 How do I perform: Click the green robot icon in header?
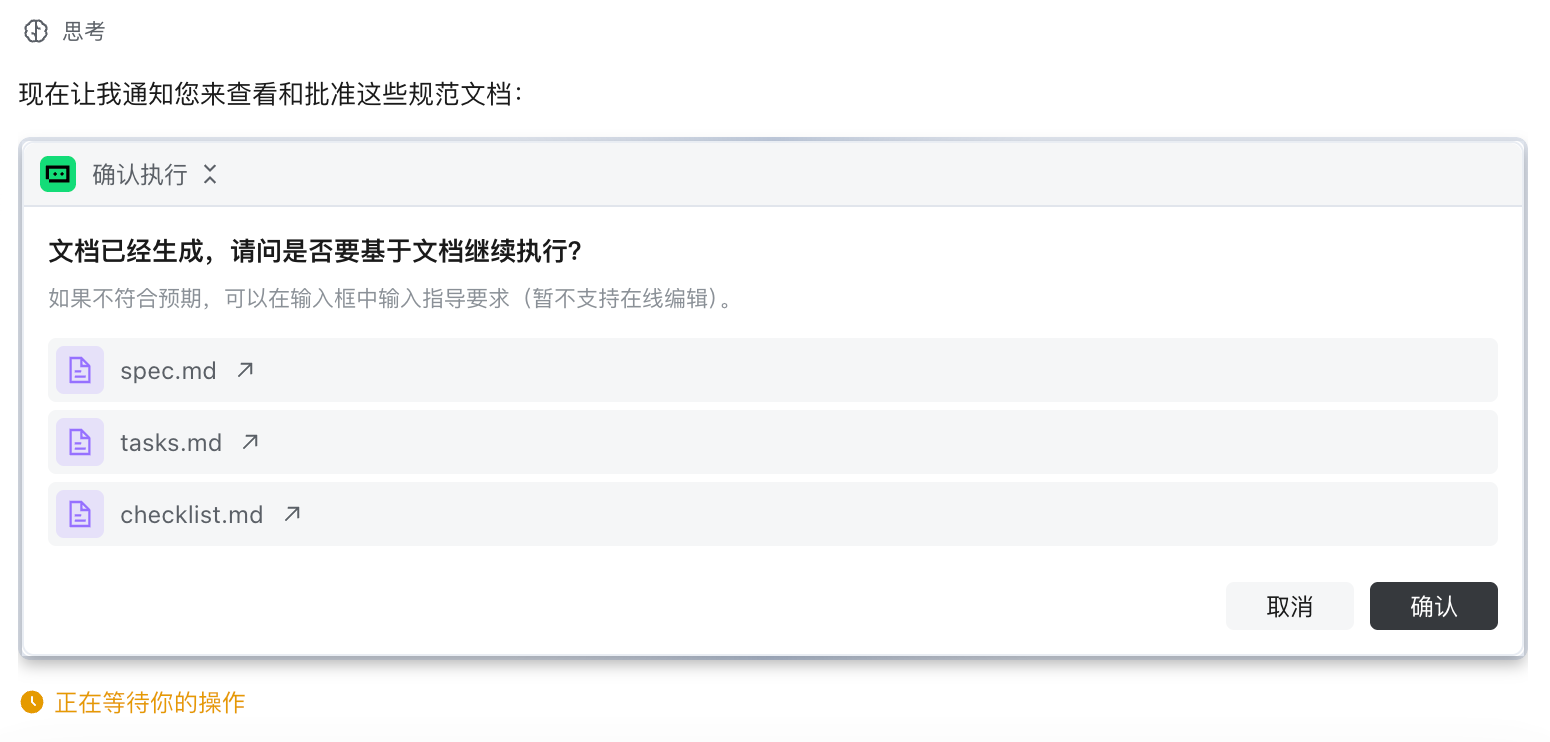(58, 174)
